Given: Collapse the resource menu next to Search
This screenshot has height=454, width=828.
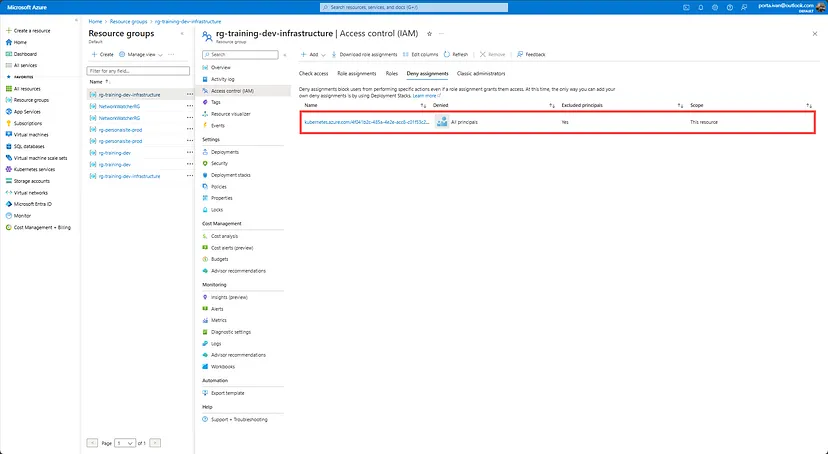Looking at the screenshot, I should click(x=285, y=55).
